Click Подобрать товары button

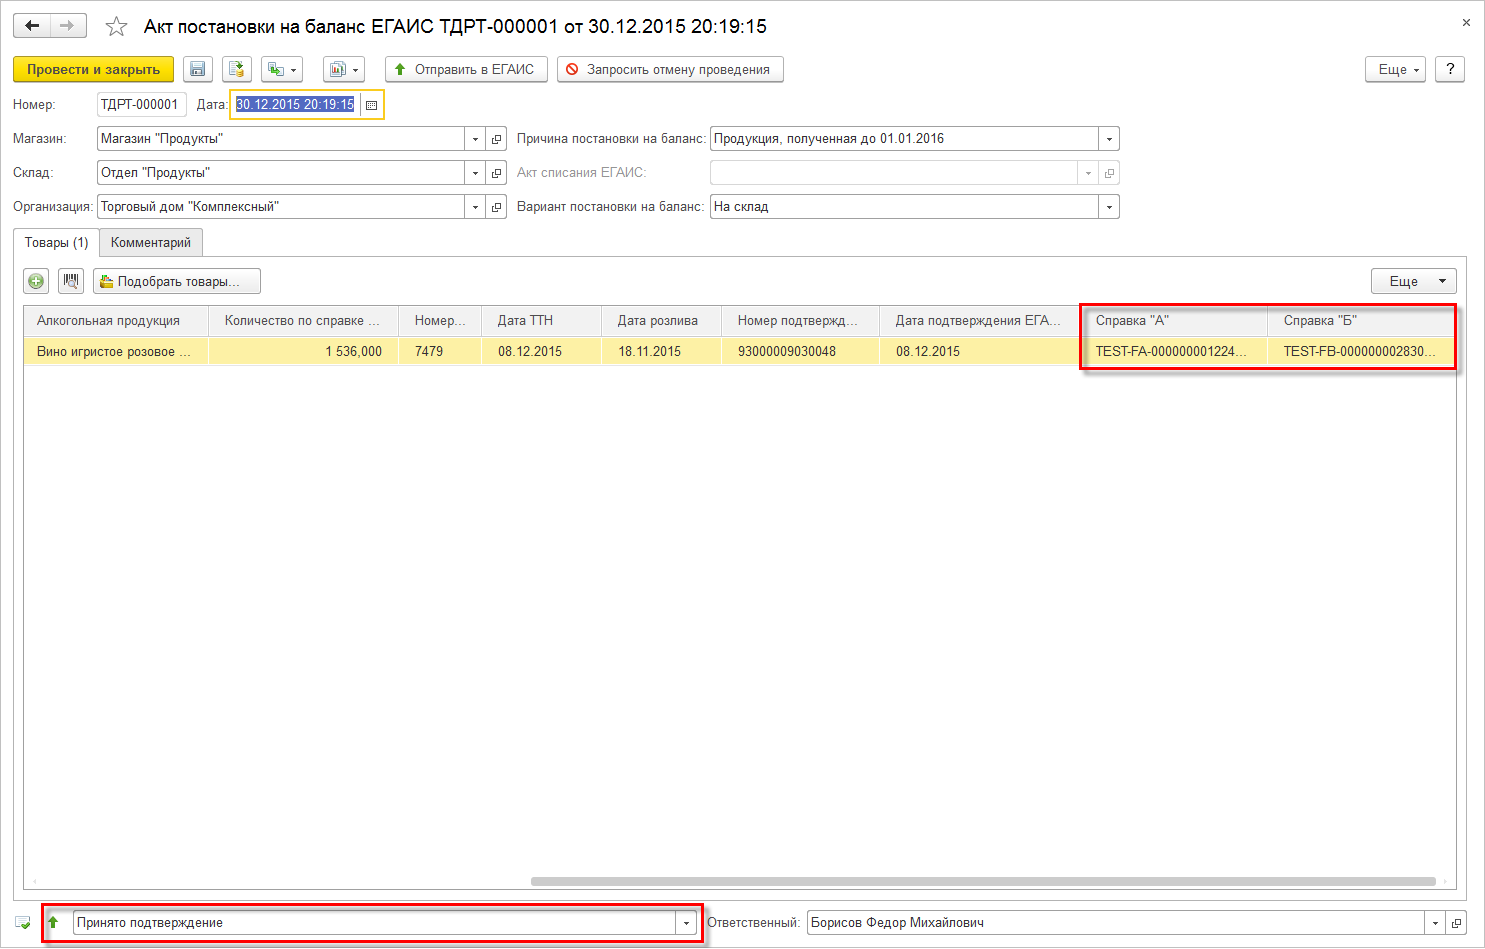(x=177, y=281)
